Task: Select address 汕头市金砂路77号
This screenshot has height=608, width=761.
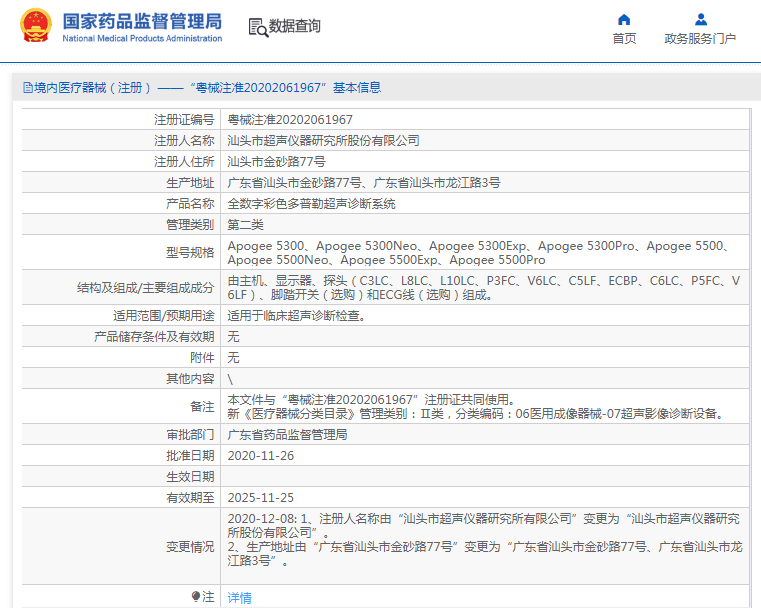Action: pos(276,162)
